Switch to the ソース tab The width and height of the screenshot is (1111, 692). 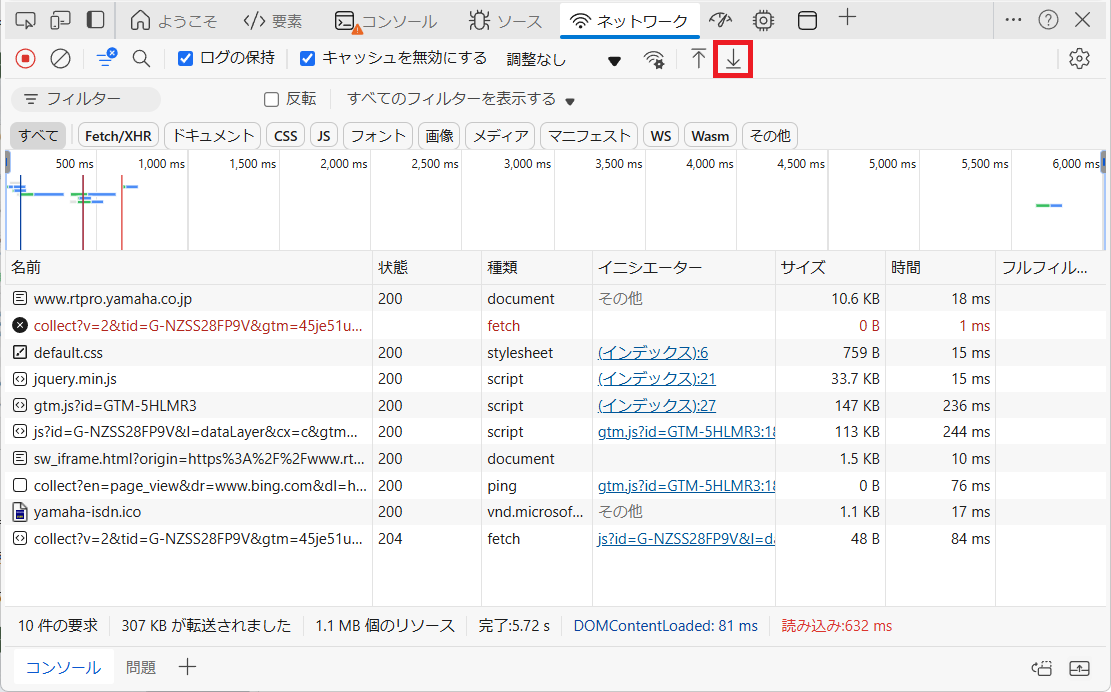[x=505, y=21]
